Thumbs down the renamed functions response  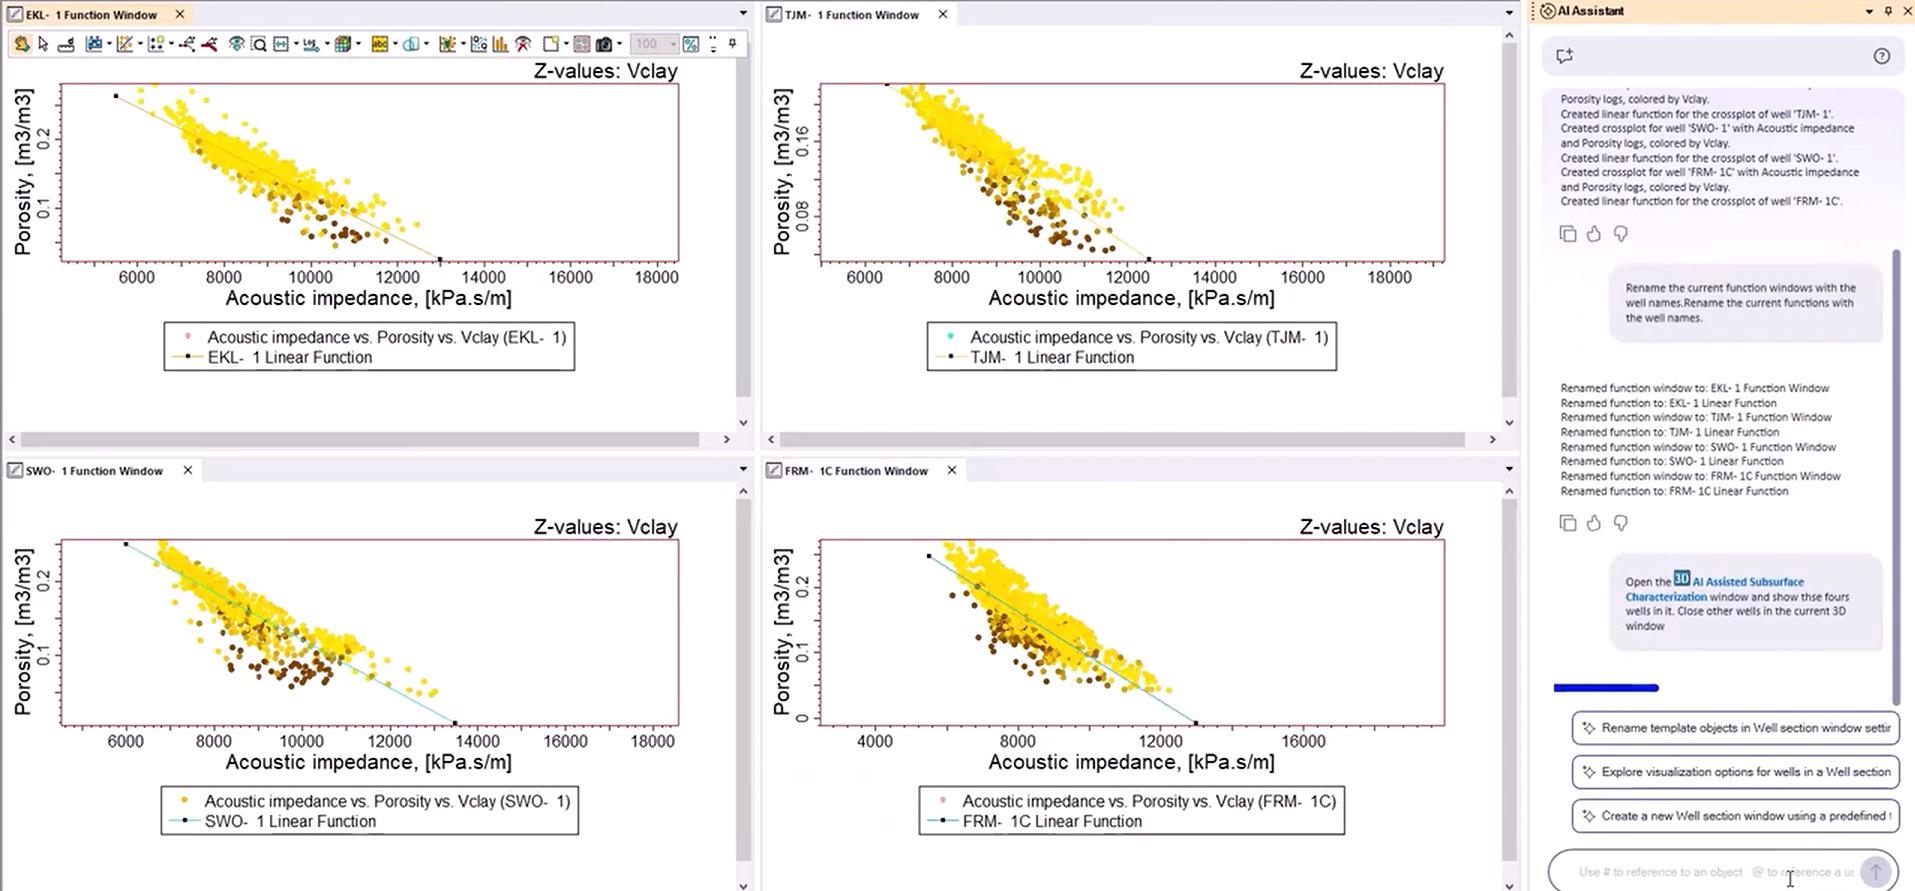(1621, 523)
